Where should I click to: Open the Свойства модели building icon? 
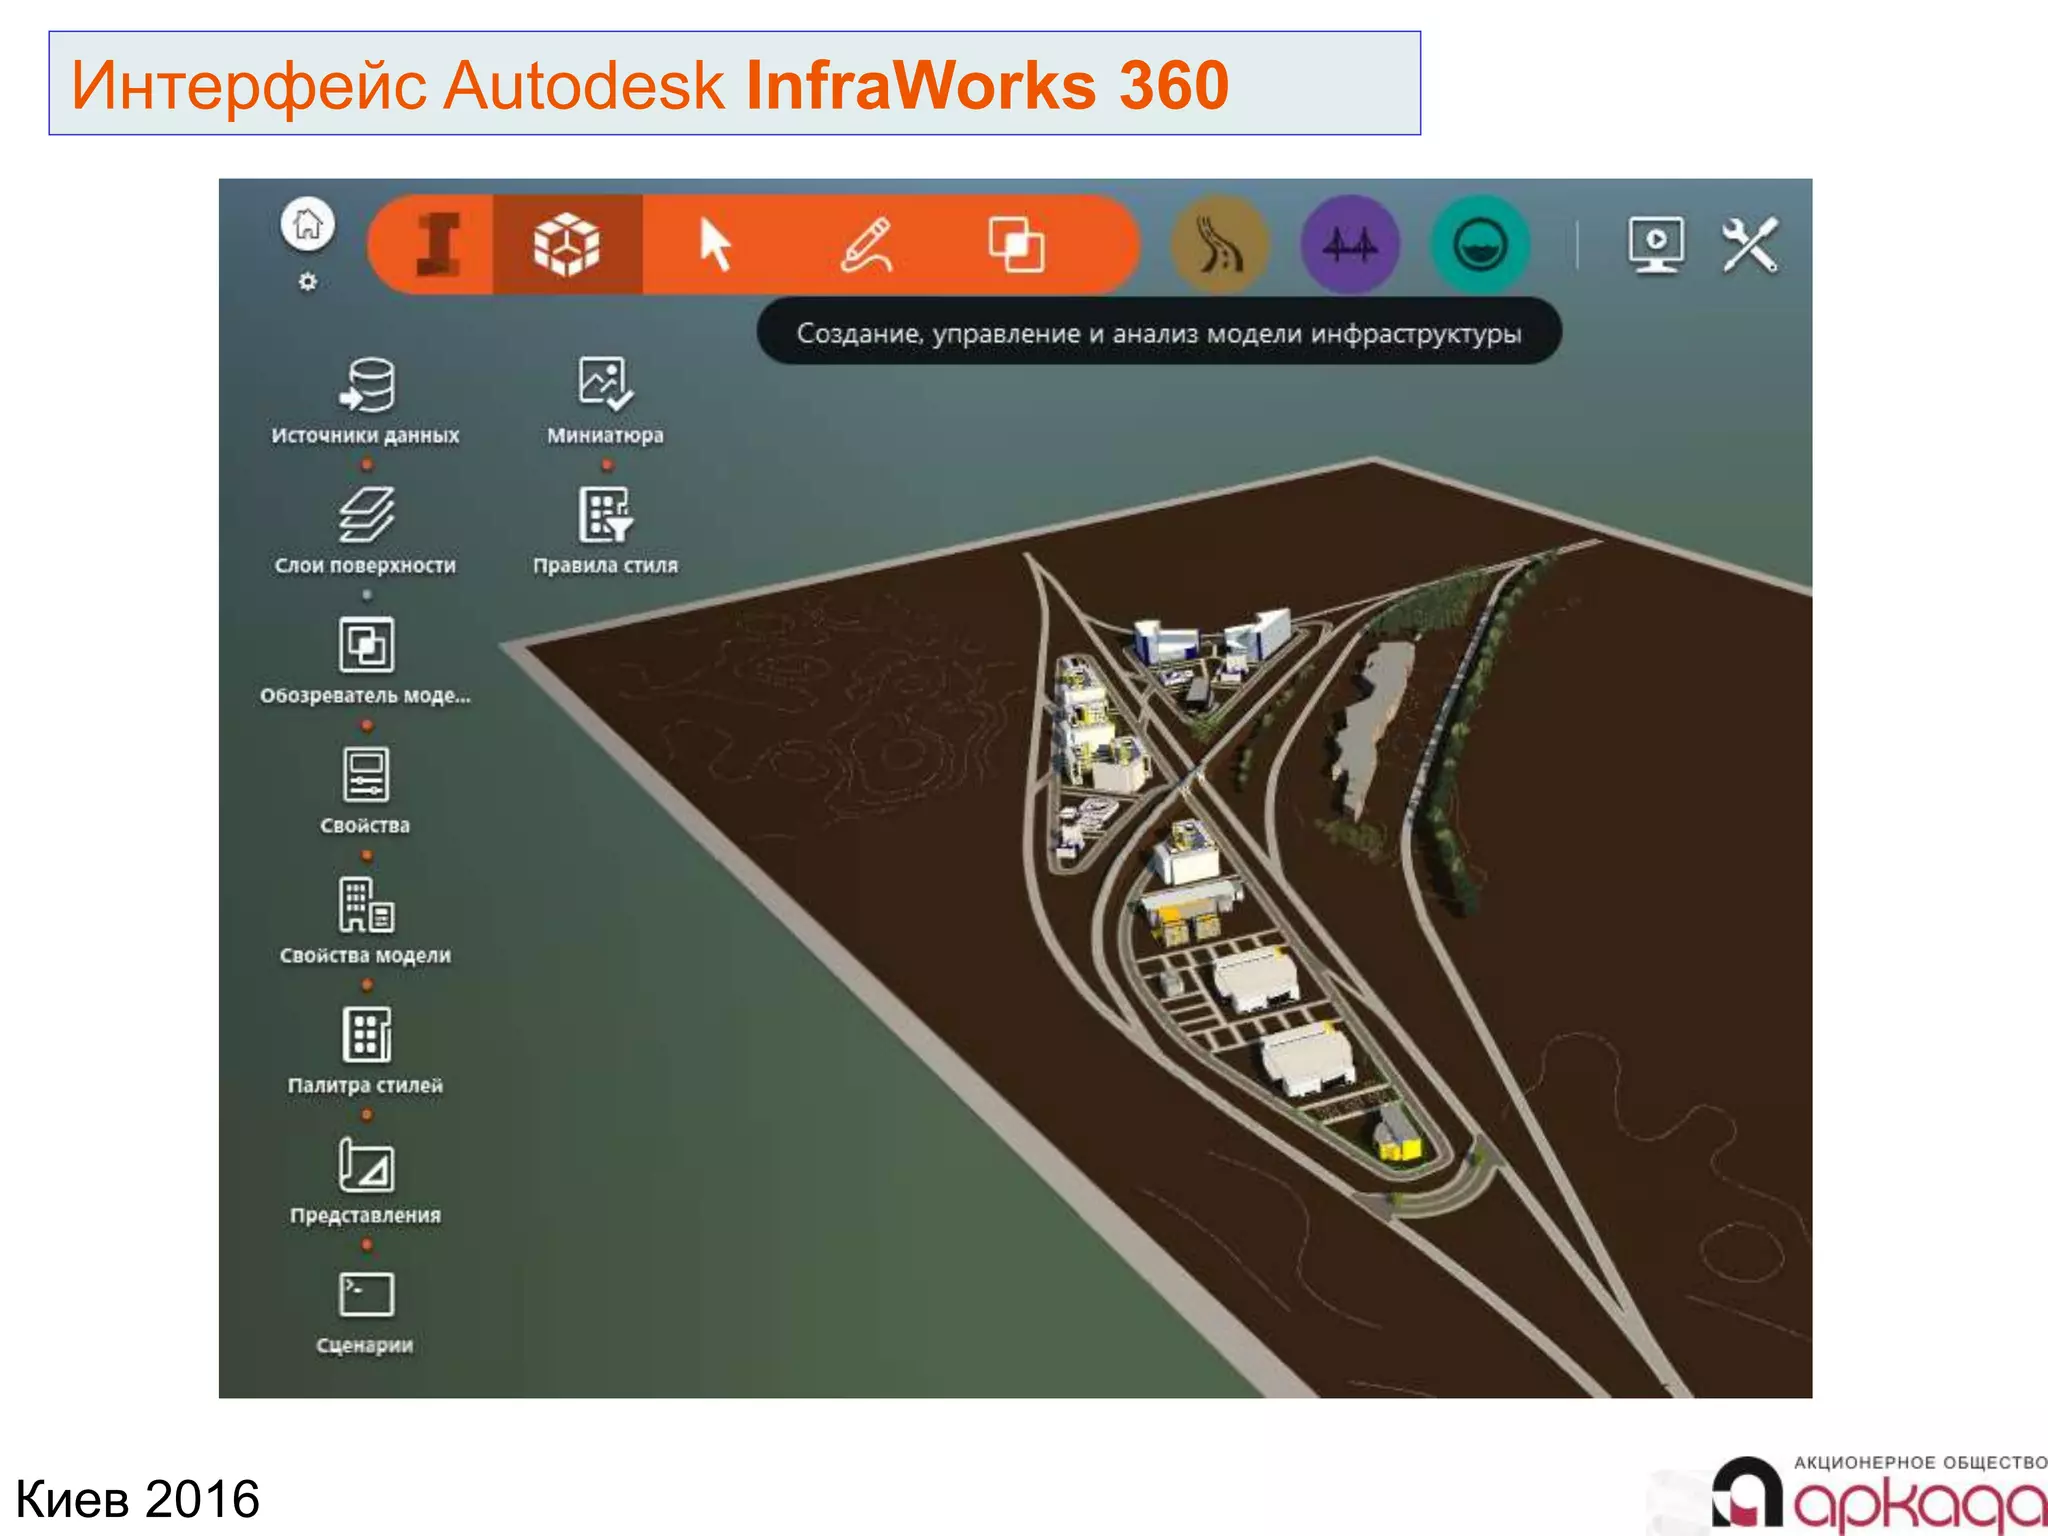(x=366, y=904)
